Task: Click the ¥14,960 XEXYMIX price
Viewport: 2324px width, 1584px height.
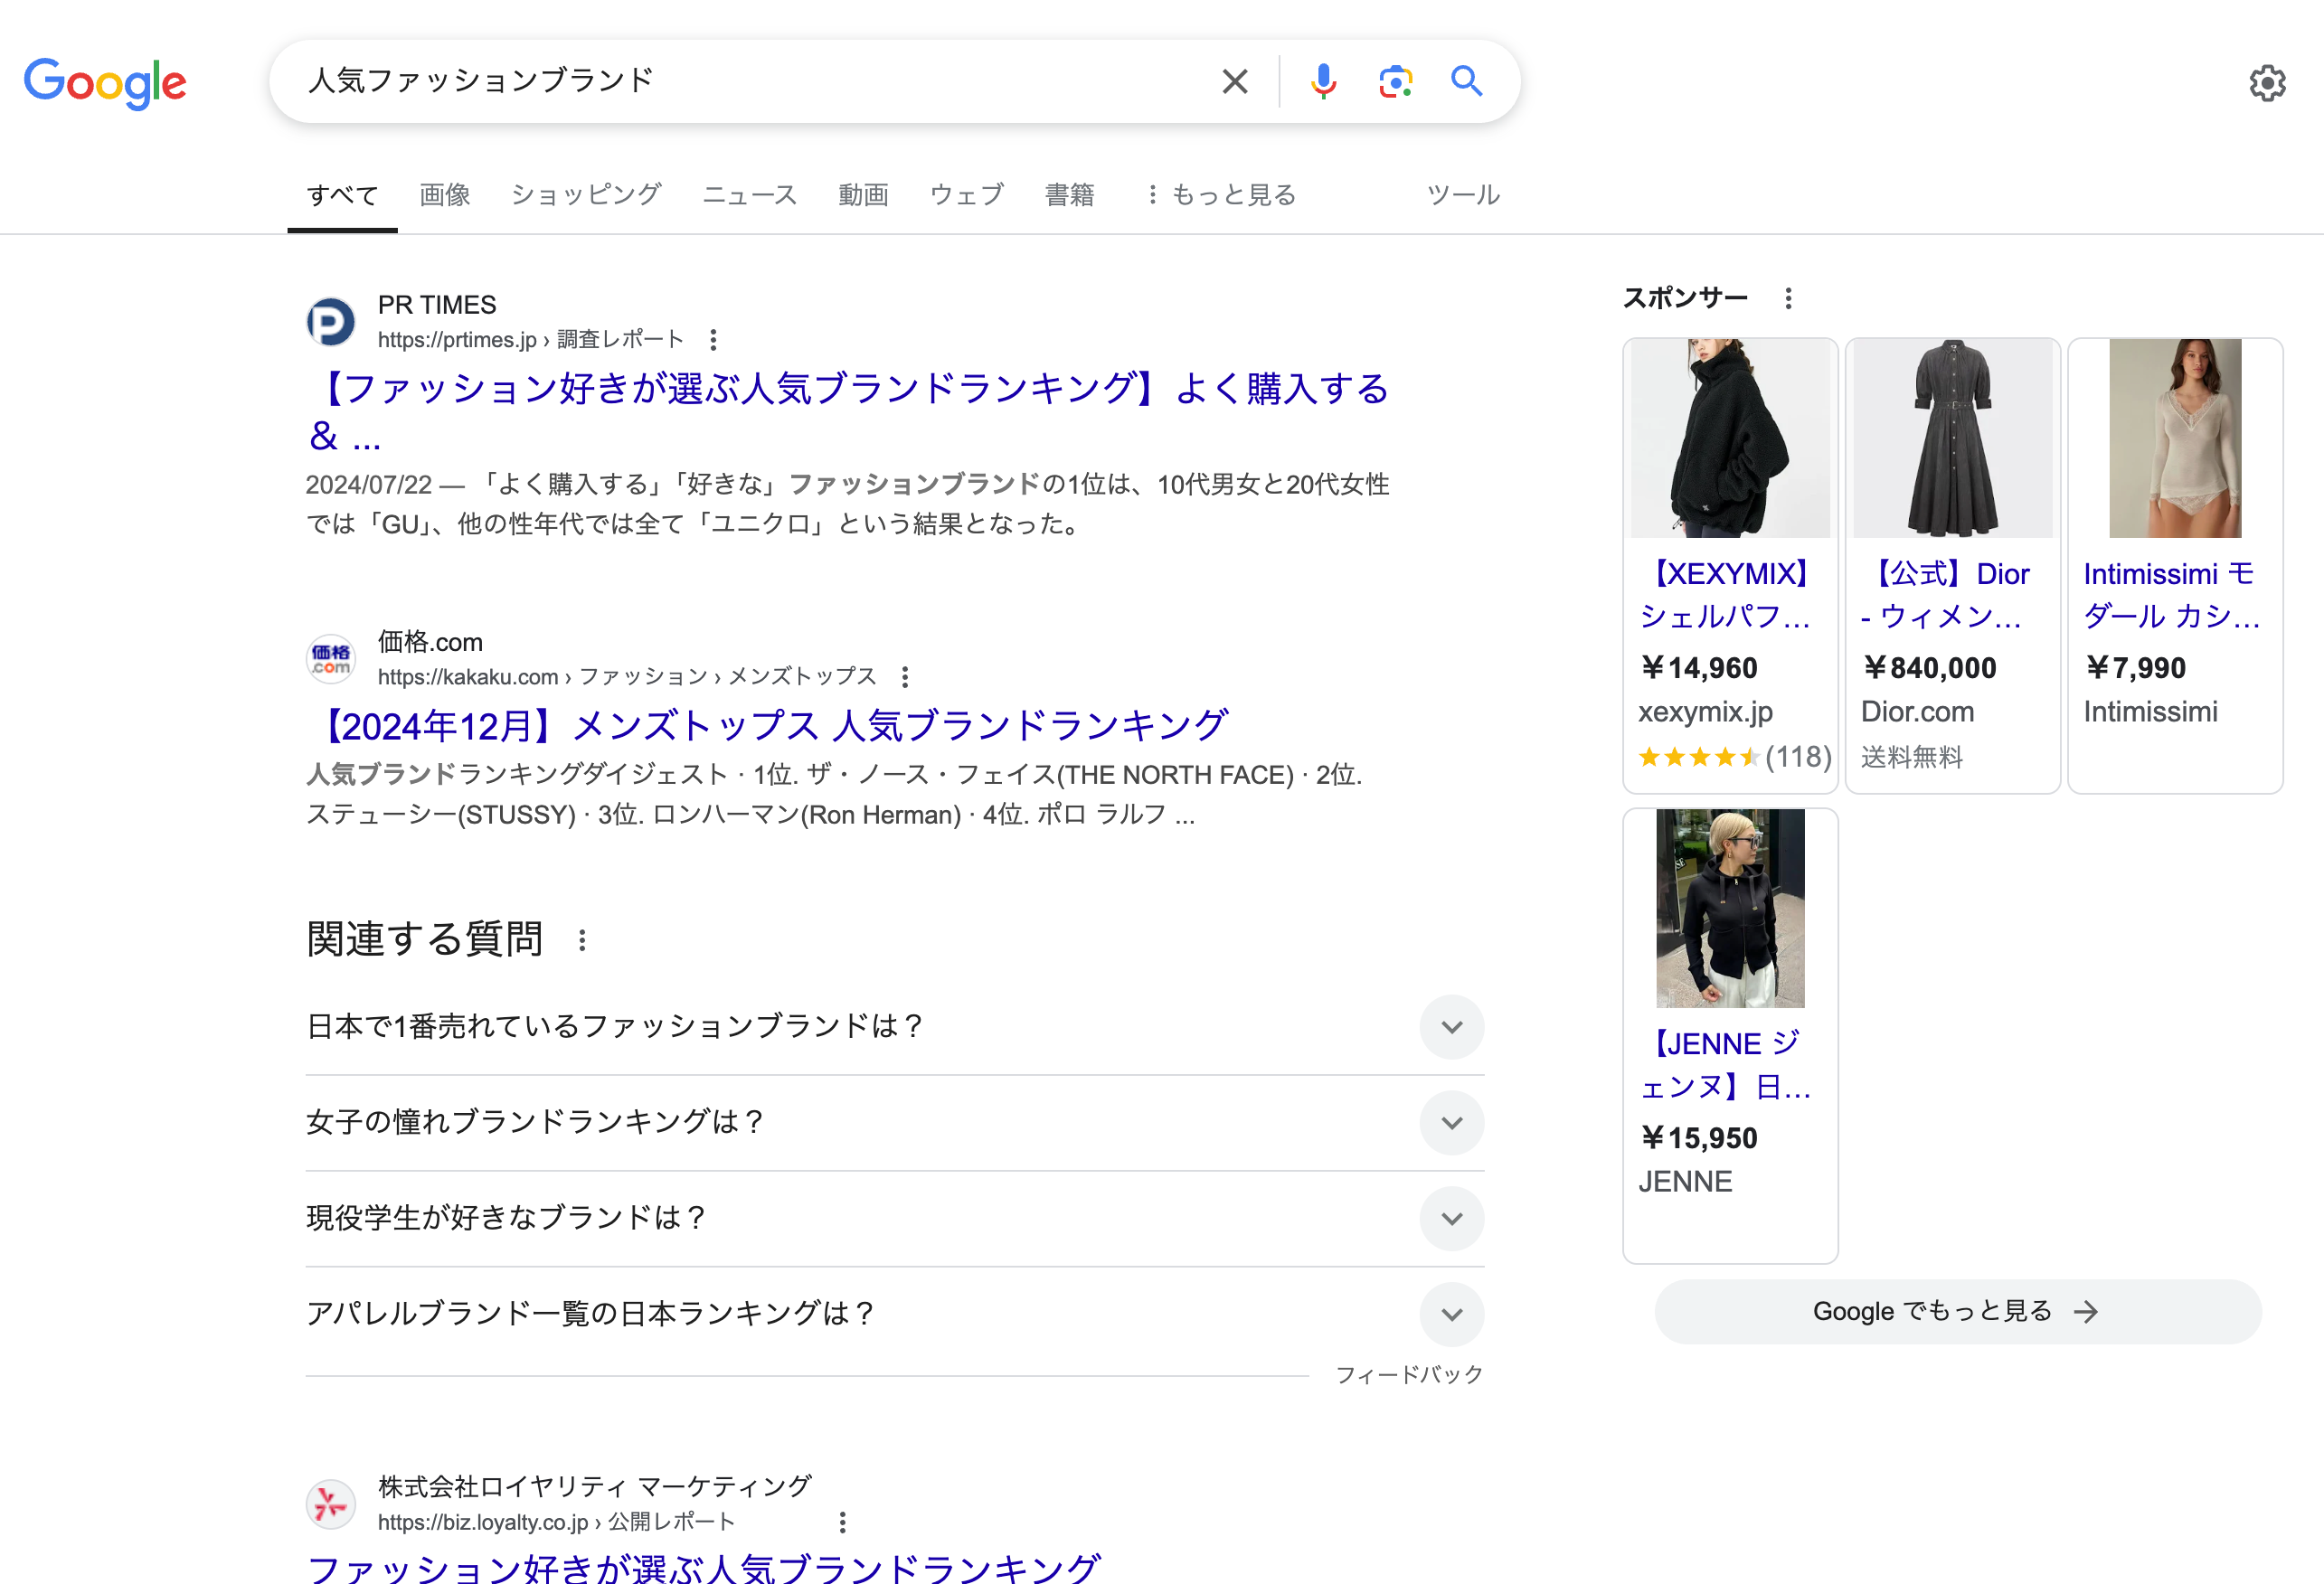Action: [x=1699, y=668]
